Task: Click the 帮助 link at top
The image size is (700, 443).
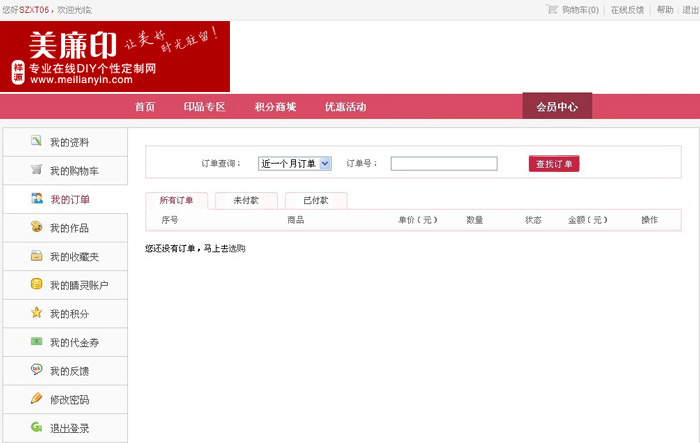Action: click(665, 10)
